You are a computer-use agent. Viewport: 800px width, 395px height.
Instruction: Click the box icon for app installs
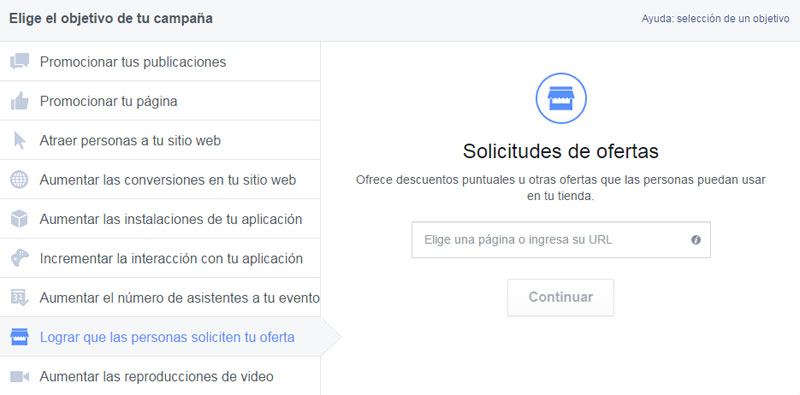coord(19,219)
